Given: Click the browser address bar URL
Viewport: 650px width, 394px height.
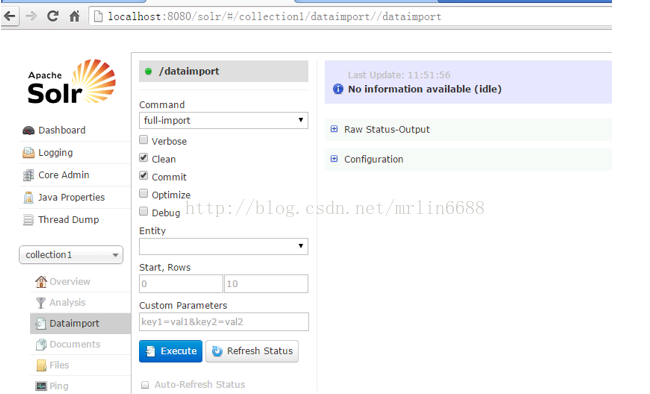Looking at the screenshot, I should coord(275,16).
